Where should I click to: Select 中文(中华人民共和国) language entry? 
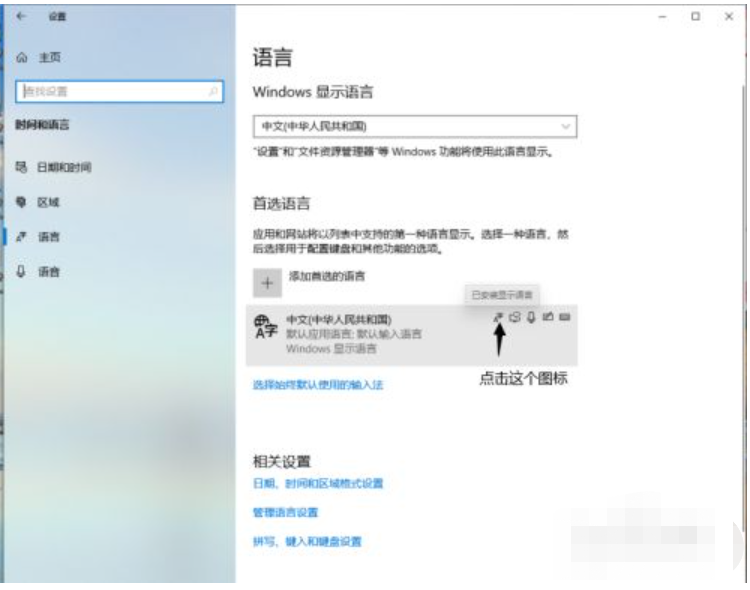[411, 335]
